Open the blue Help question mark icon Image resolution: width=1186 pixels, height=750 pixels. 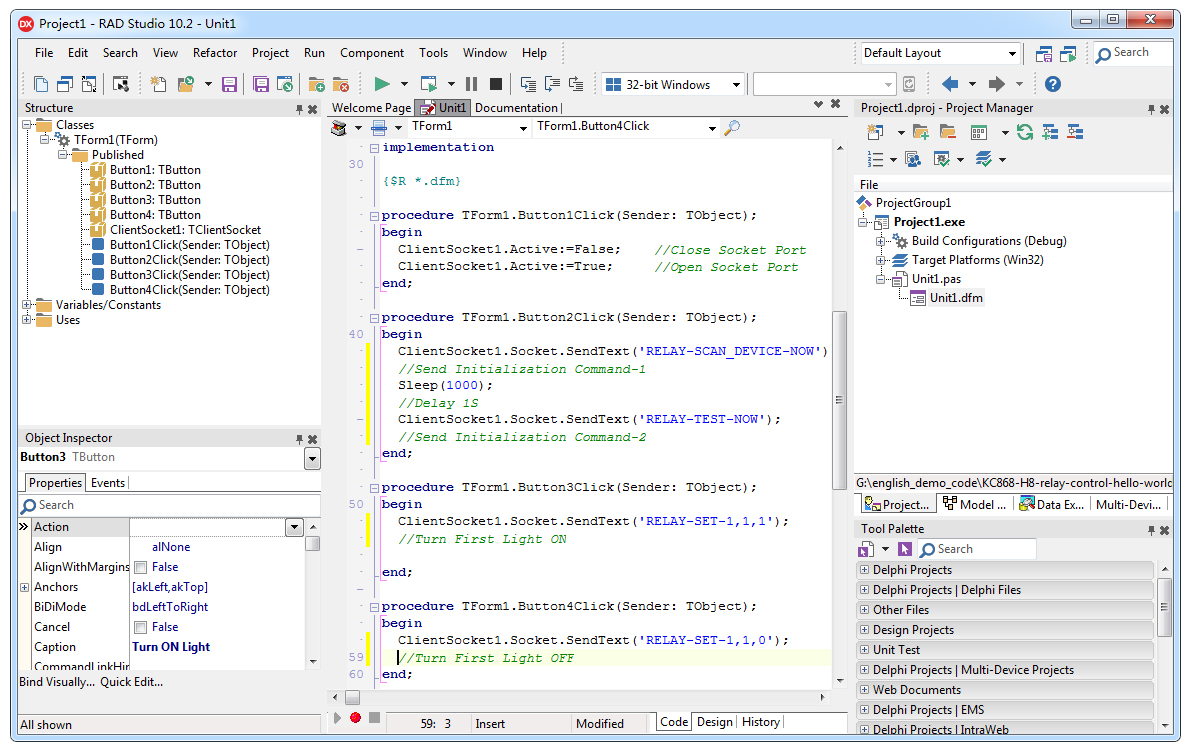coord(1052,84)
